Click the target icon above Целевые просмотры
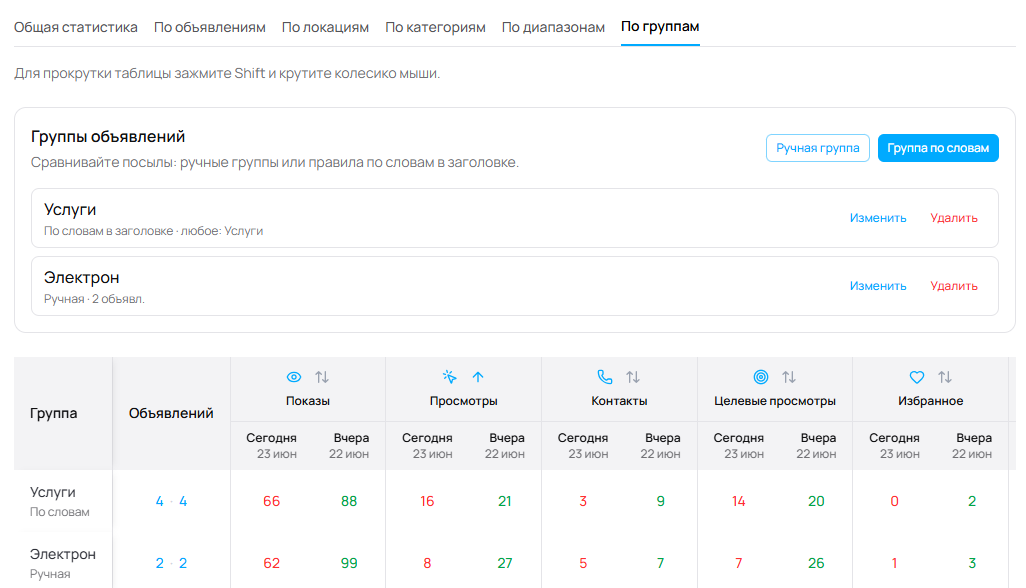Screen dimensions: 1026x588 pos(760,377)
